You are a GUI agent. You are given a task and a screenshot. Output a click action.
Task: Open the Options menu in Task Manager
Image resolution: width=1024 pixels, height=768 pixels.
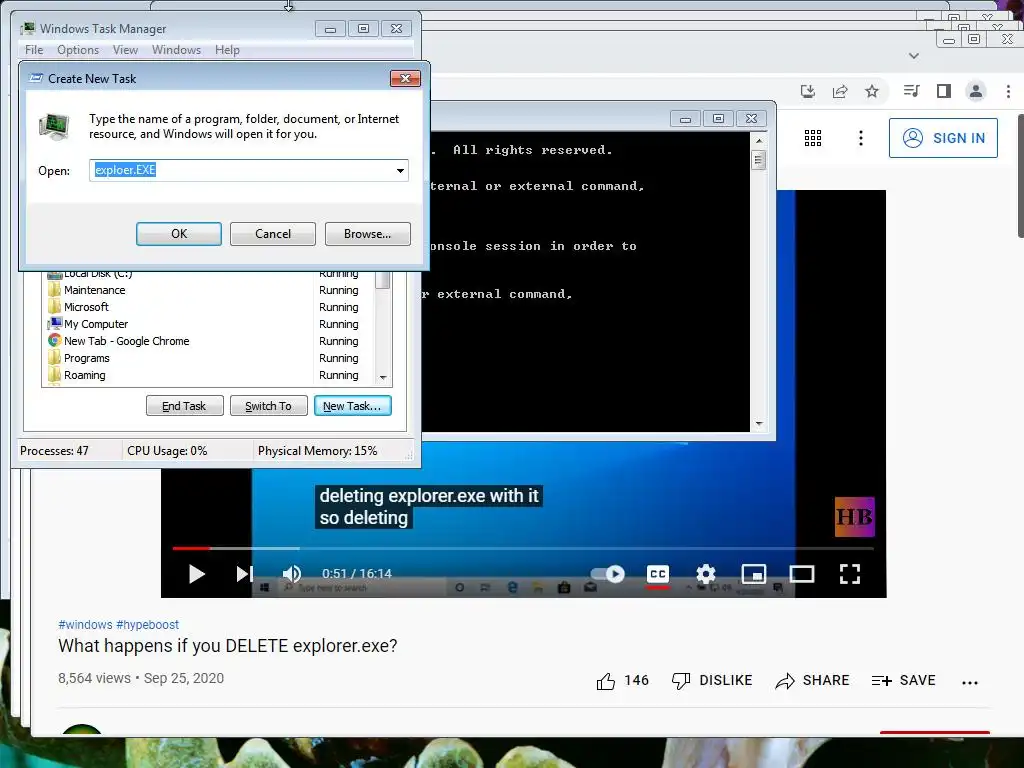point(78,50)
